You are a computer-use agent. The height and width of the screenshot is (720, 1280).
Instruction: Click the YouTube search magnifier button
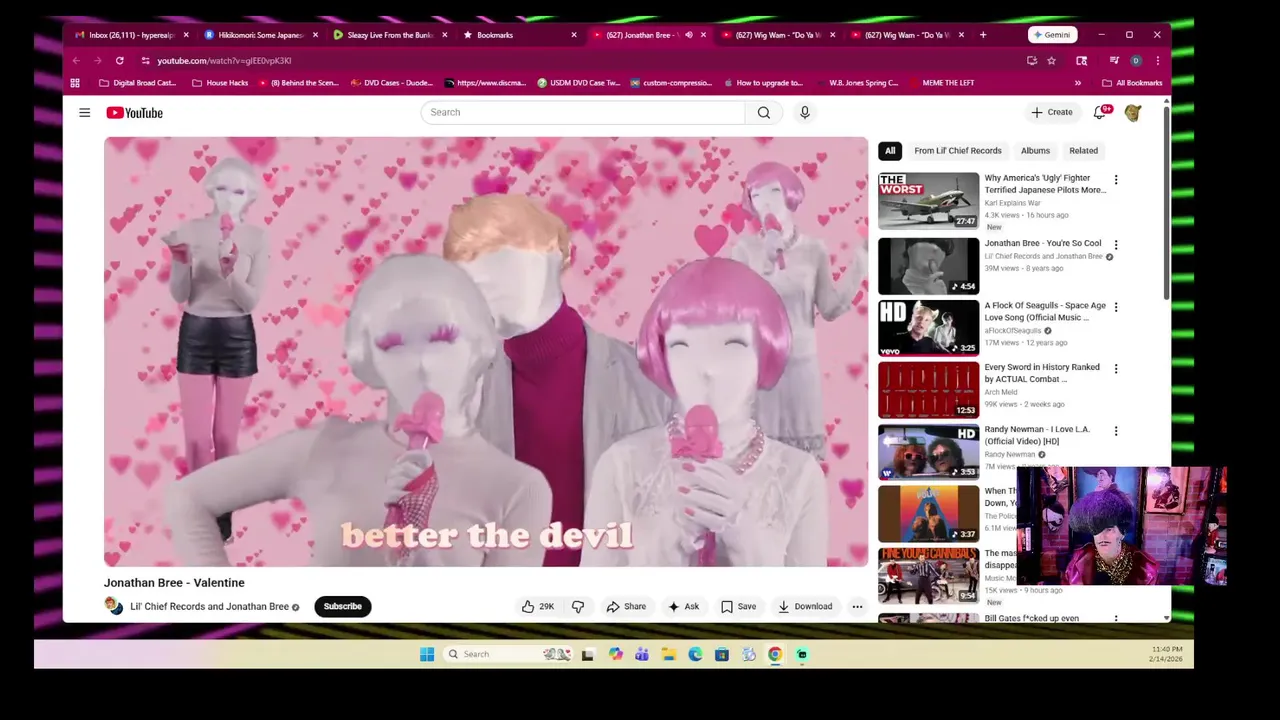(764, 112)
